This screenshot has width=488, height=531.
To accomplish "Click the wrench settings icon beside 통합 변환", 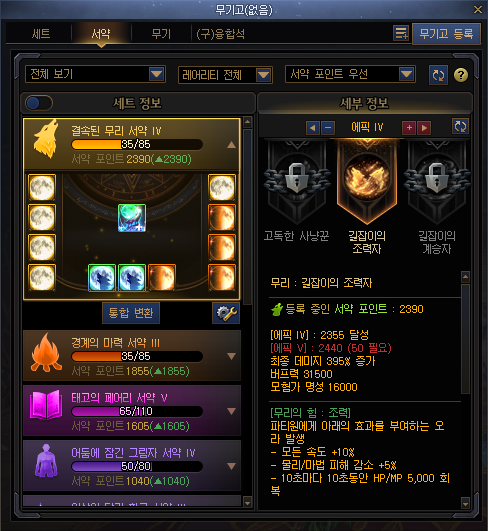I will pyautogui.click(x=226, y=313).
